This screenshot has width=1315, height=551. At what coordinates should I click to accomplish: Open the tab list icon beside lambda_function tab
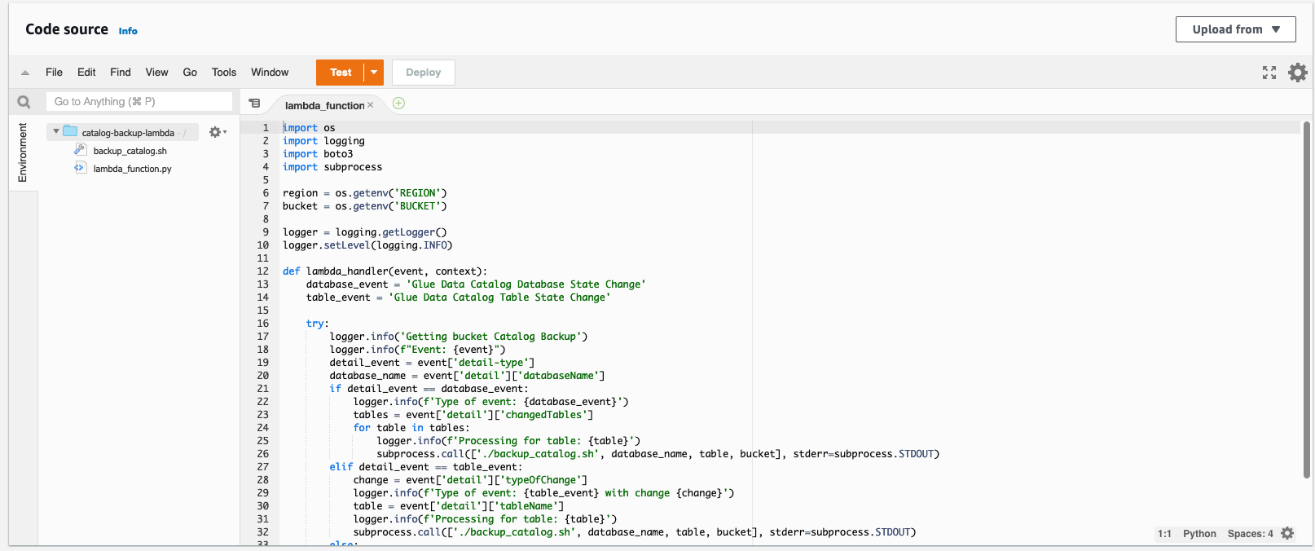click(x=254, y=103)
